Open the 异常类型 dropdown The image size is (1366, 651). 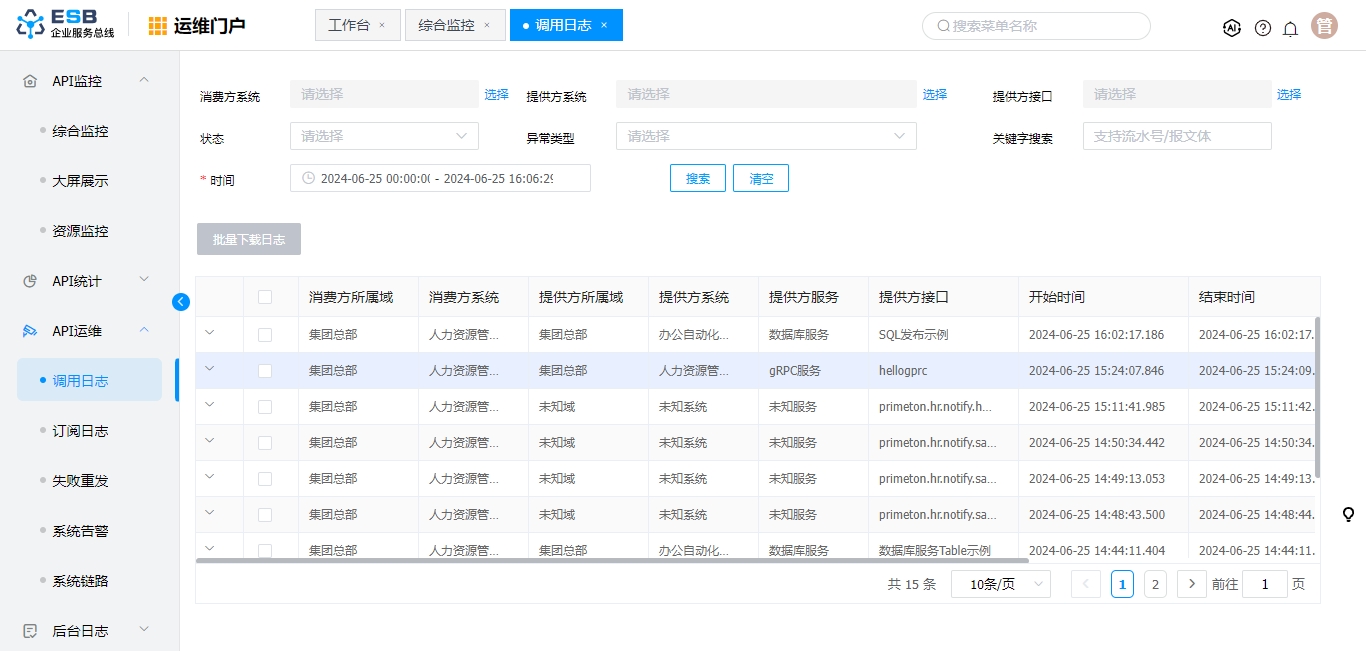pos(766,136)
